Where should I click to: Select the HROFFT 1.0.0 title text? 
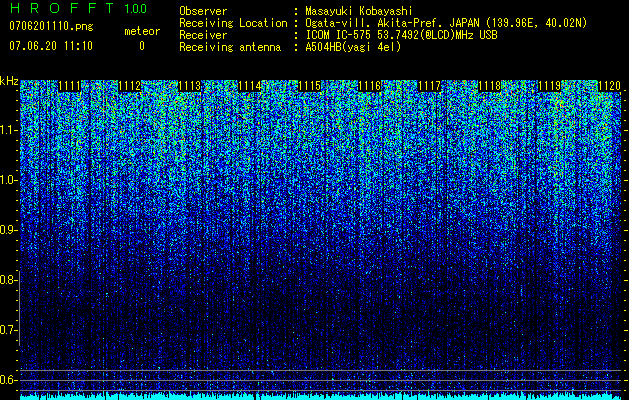(x=78, y=8)
